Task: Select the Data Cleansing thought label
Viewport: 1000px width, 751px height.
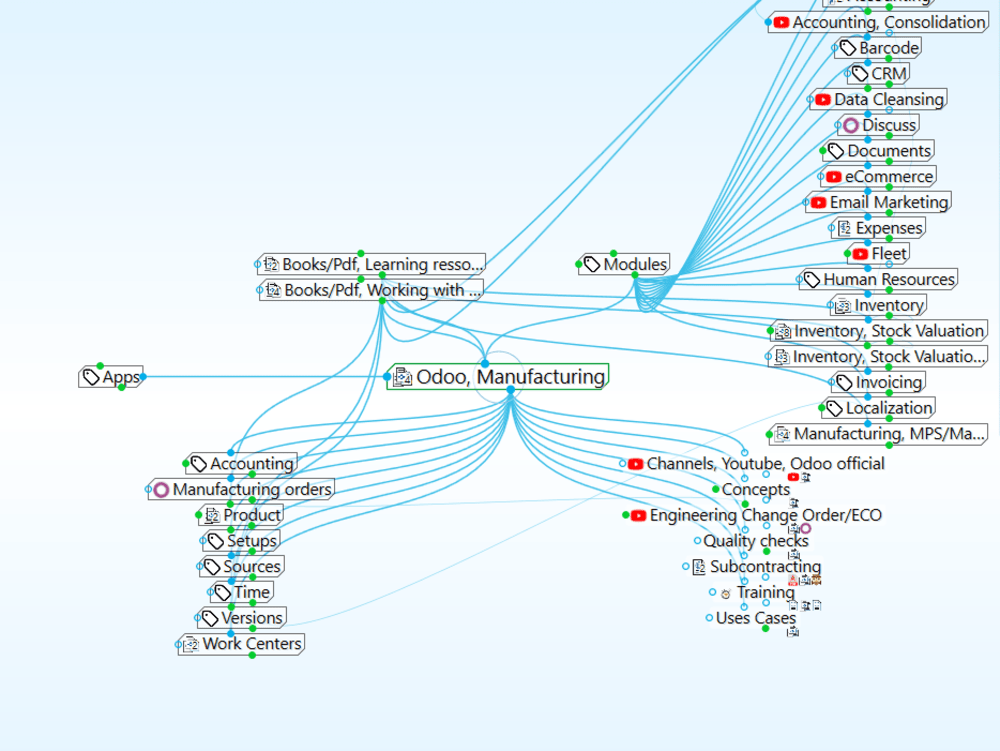Action: pos(889,99)
